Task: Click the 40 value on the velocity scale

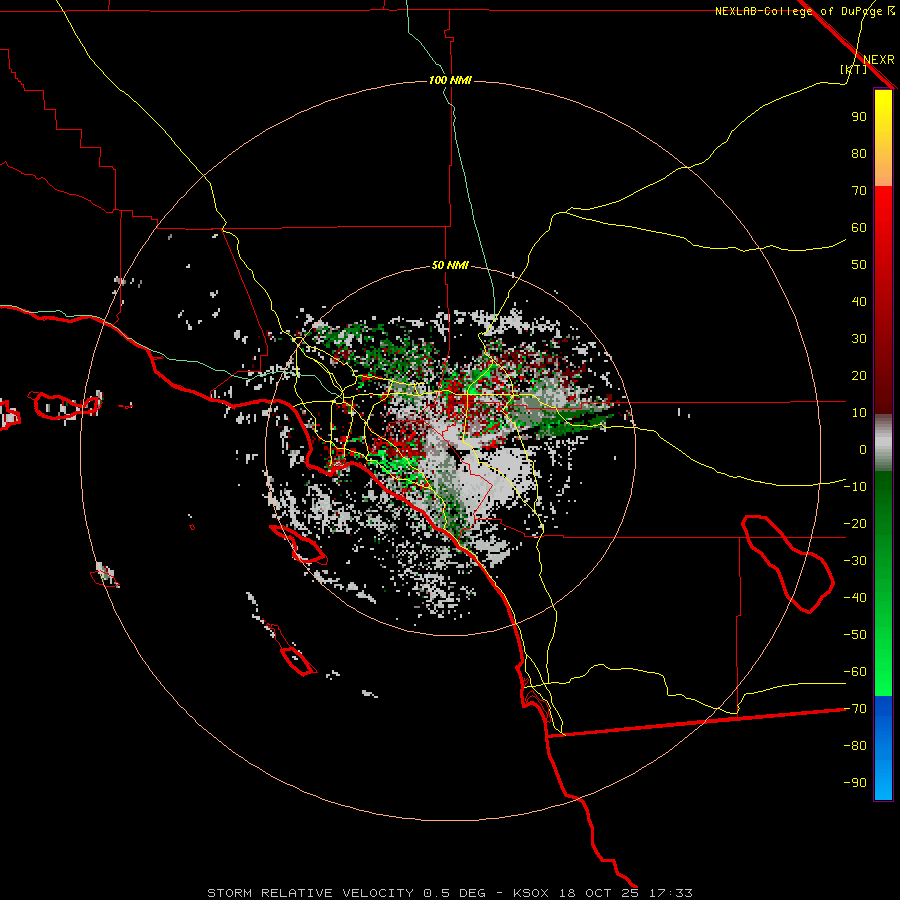Action: [x=859, y=301]
